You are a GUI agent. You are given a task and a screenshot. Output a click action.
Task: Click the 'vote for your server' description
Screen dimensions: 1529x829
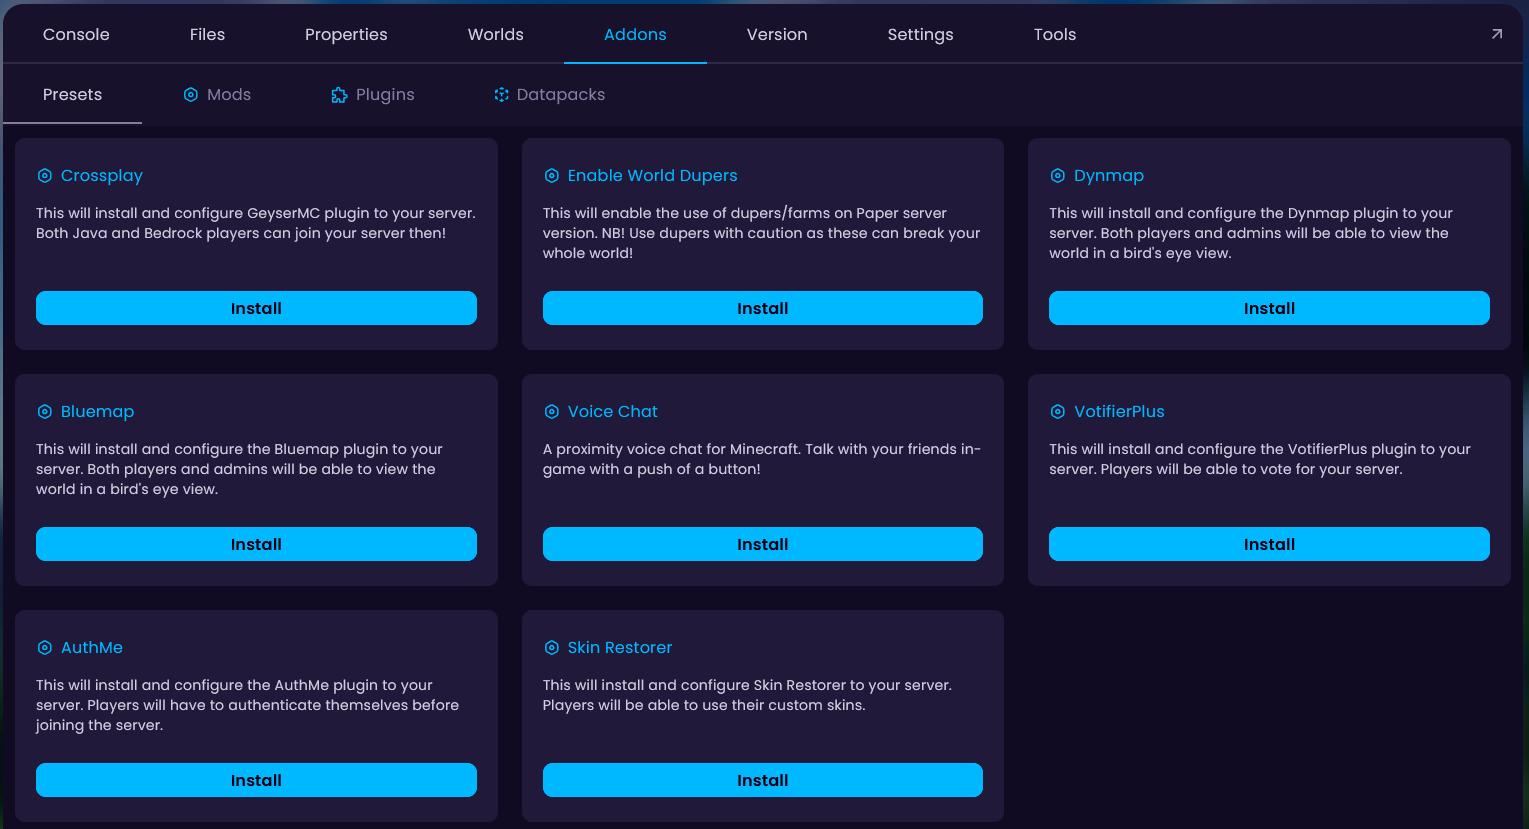pos(1260,459)
